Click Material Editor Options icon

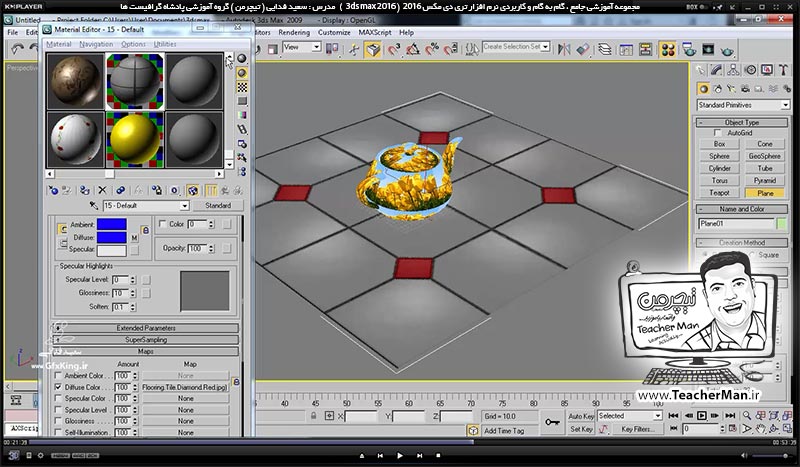point(242,144)
